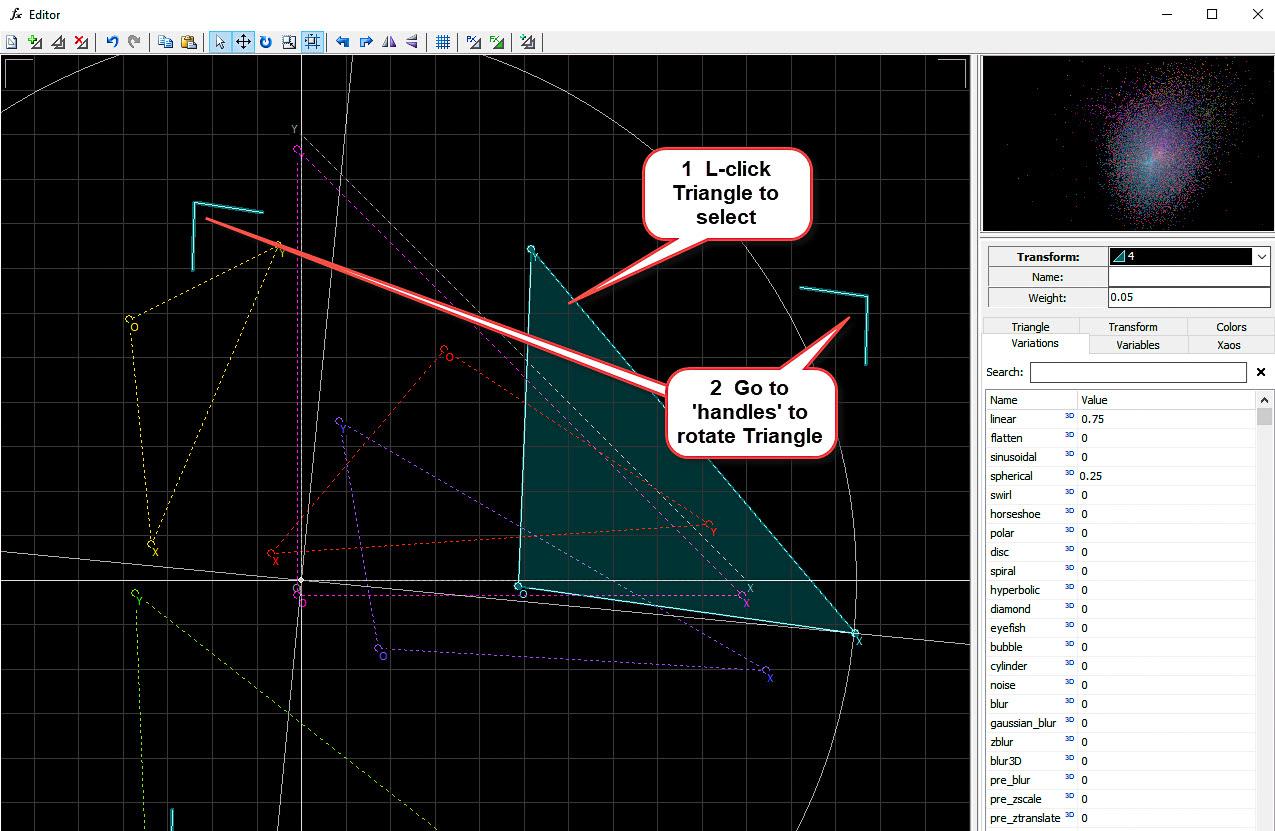This screenshot has width=1275, height=831.
Task: Select the polar variation row
Action: click(1120, 533)
